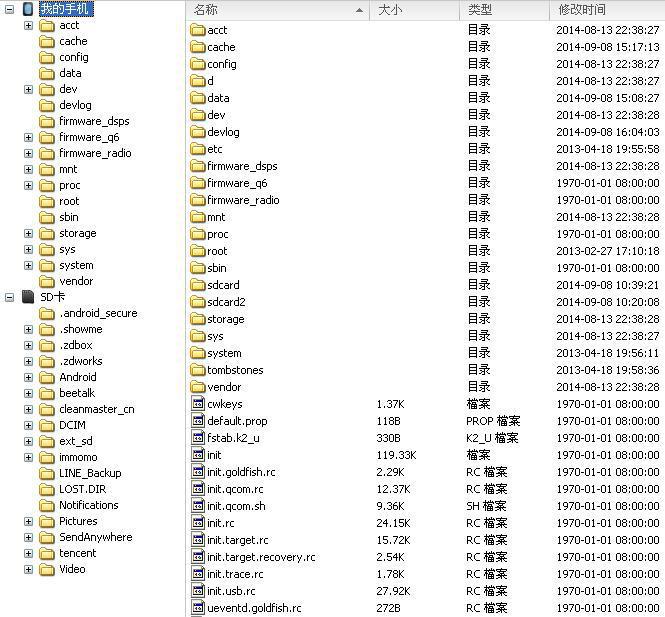The image size is (665, 617).
Task: Select storage folder in the tree
Action: (x=78, y=233)
